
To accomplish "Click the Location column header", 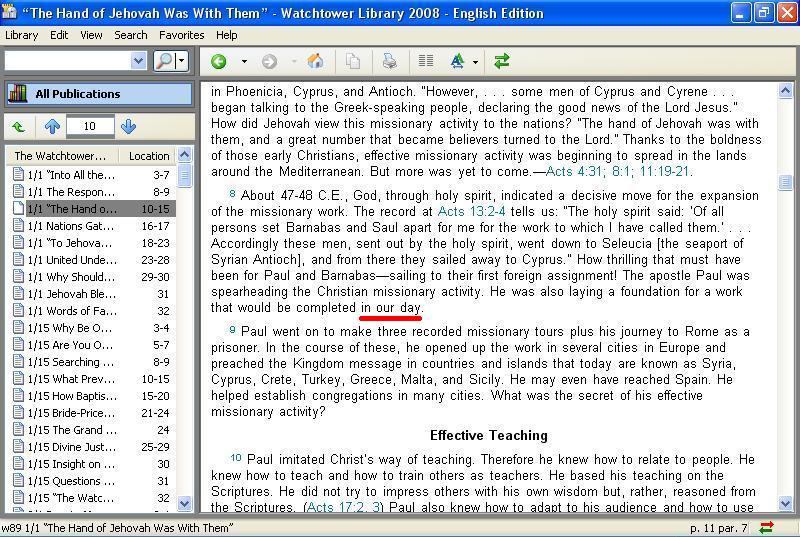I will tap(148, 156).
